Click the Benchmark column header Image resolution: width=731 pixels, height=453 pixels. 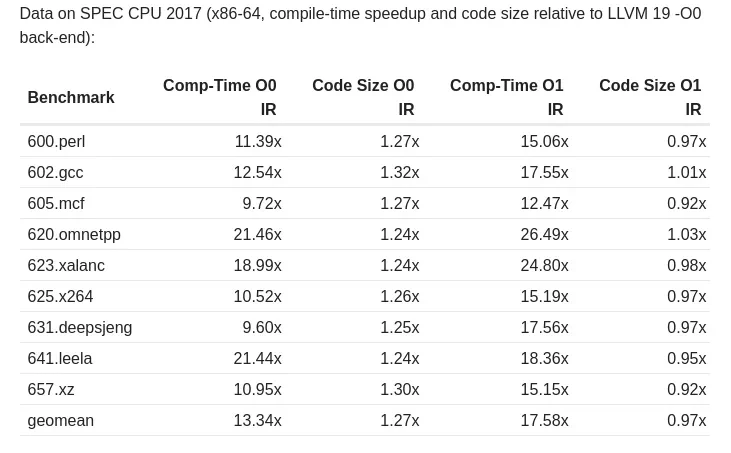pos(71,98)
